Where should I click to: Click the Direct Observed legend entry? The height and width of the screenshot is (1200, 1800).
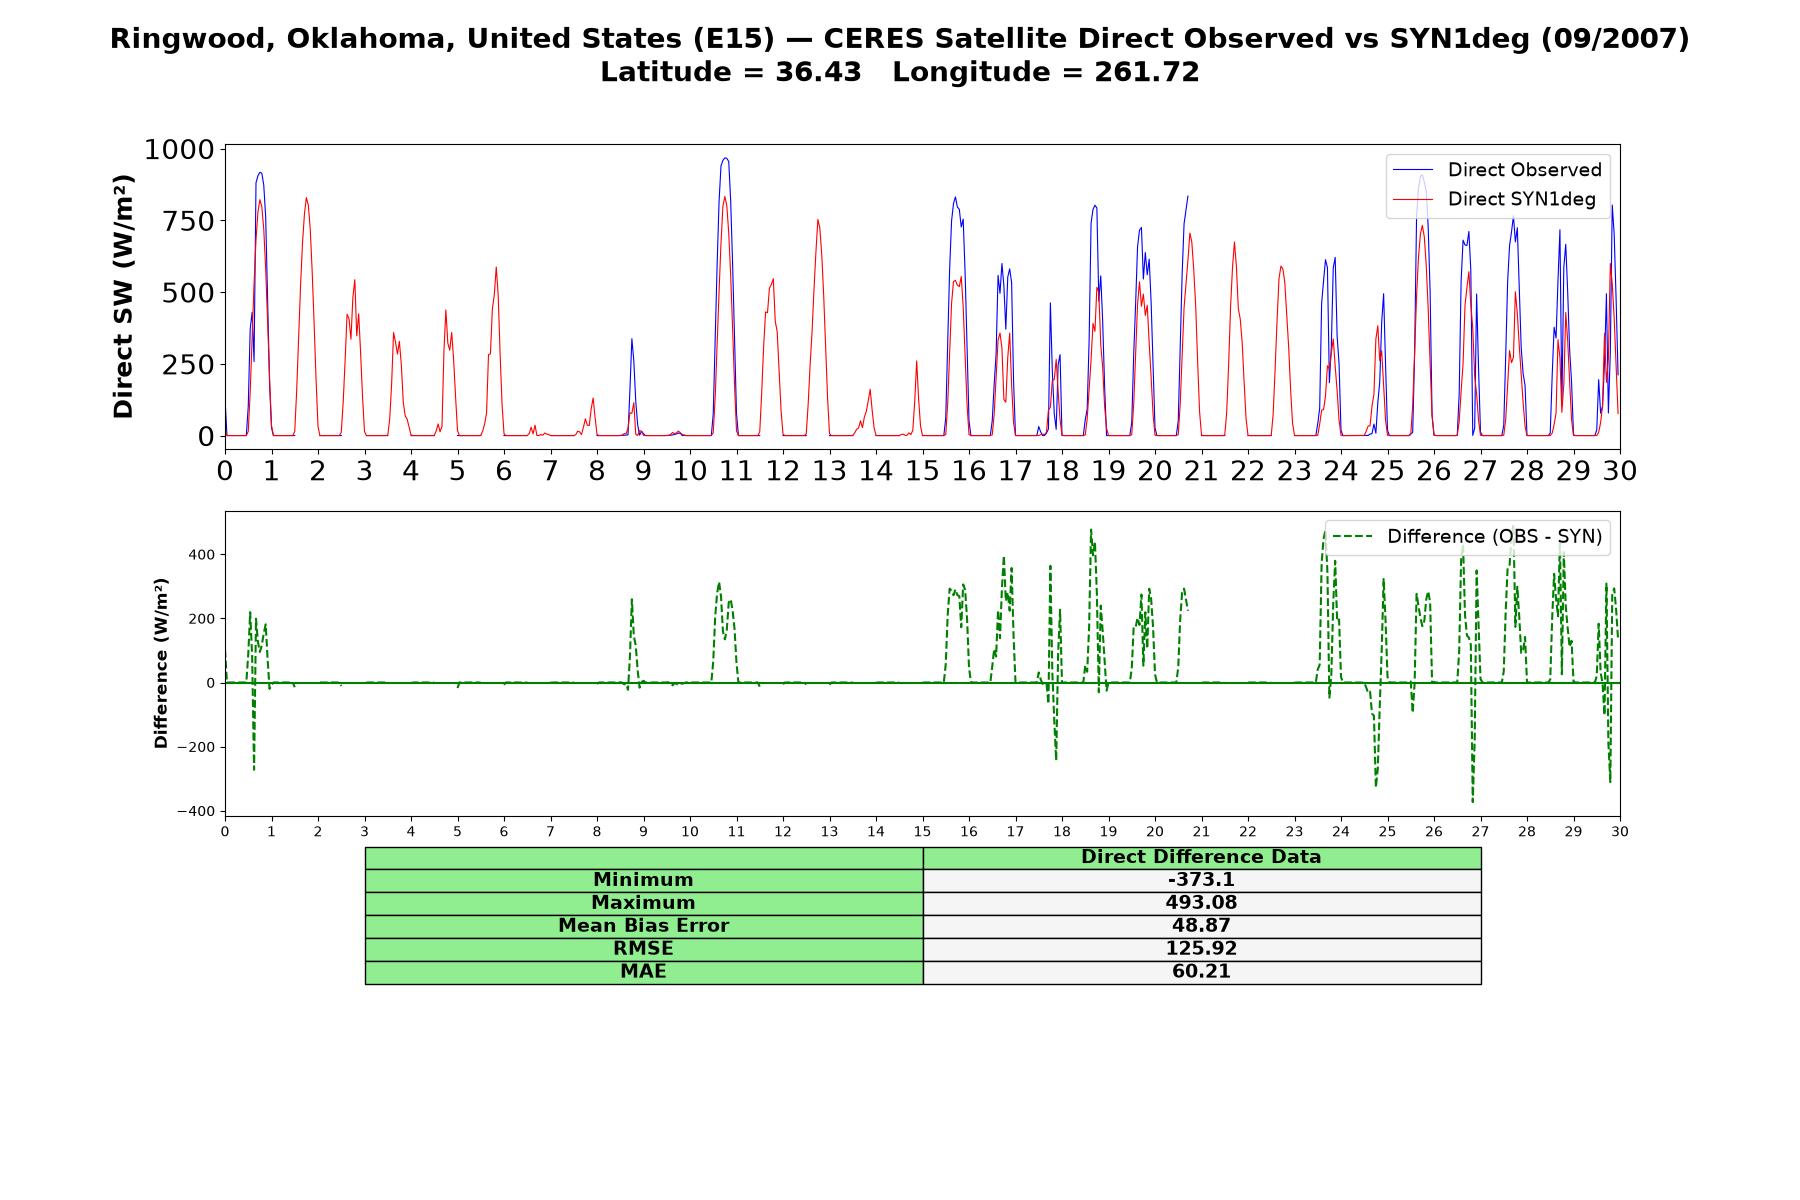coord(1497,170)
